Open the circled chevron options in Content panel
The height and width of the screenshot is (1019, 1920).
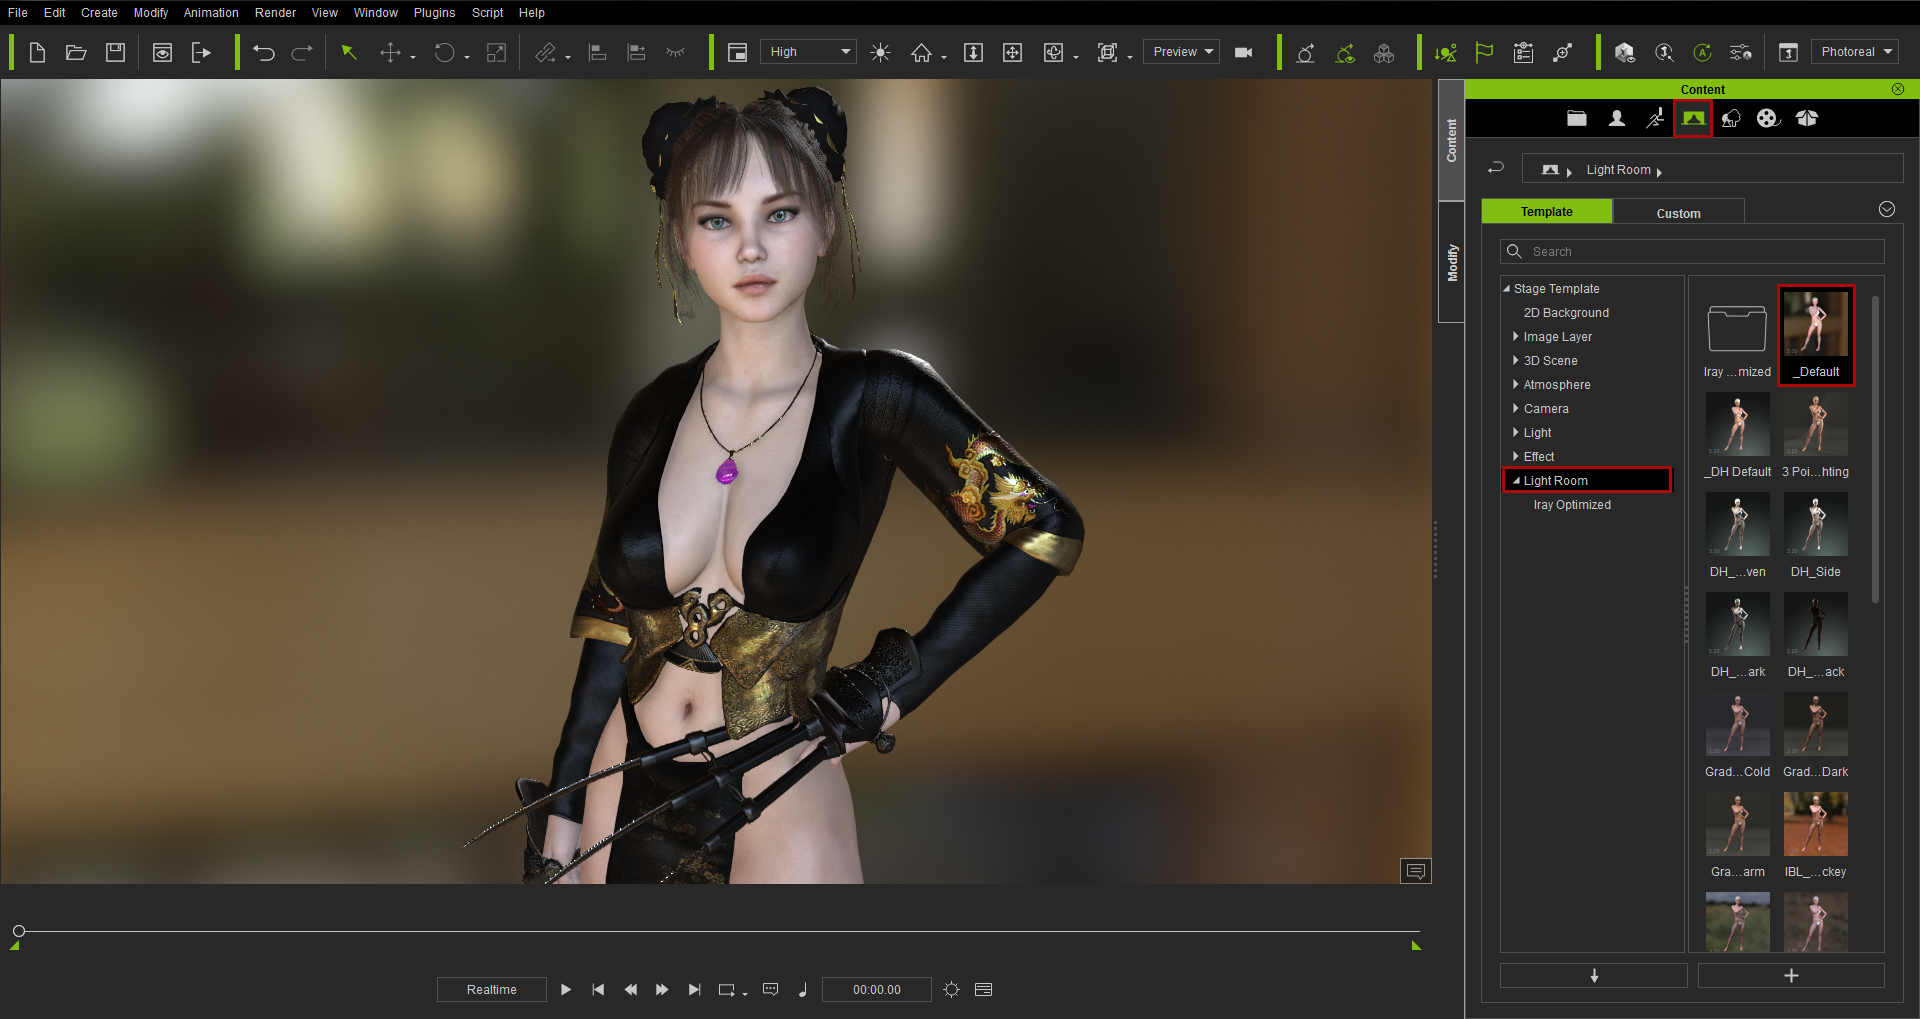click(1887, 209)
